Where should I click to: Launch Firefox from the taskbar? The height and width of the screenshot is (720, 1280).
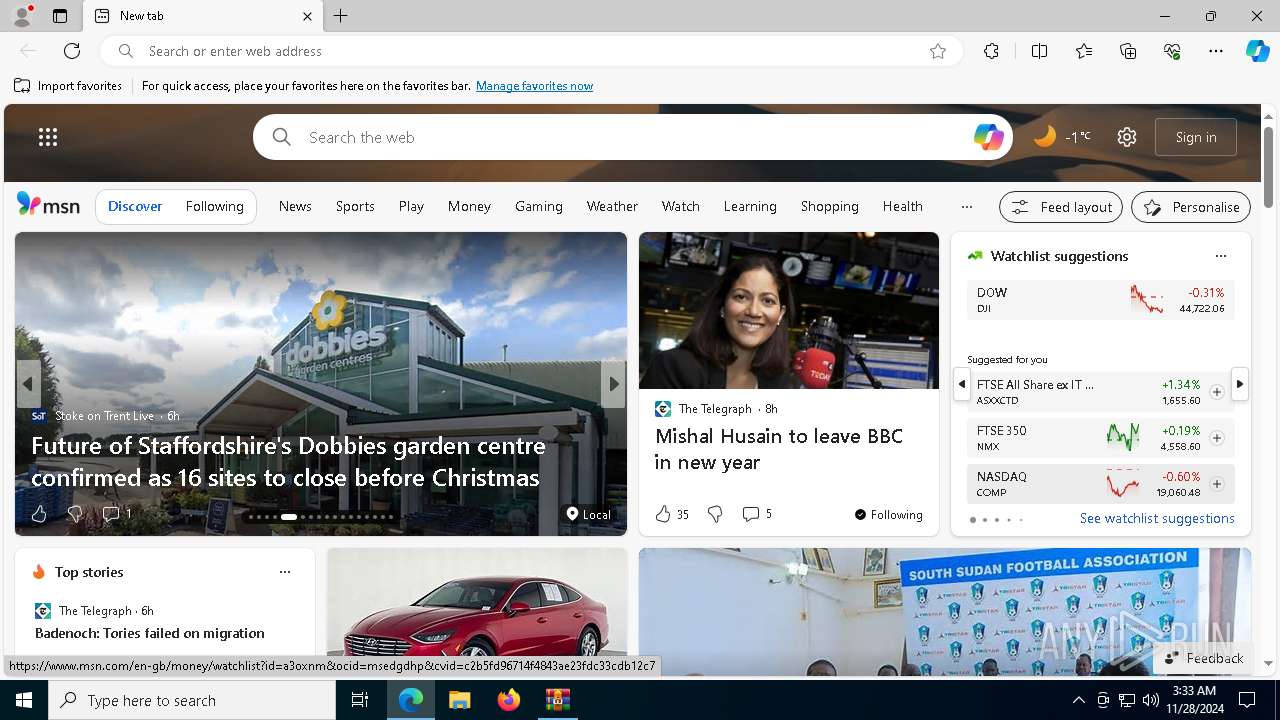(508, 700)
